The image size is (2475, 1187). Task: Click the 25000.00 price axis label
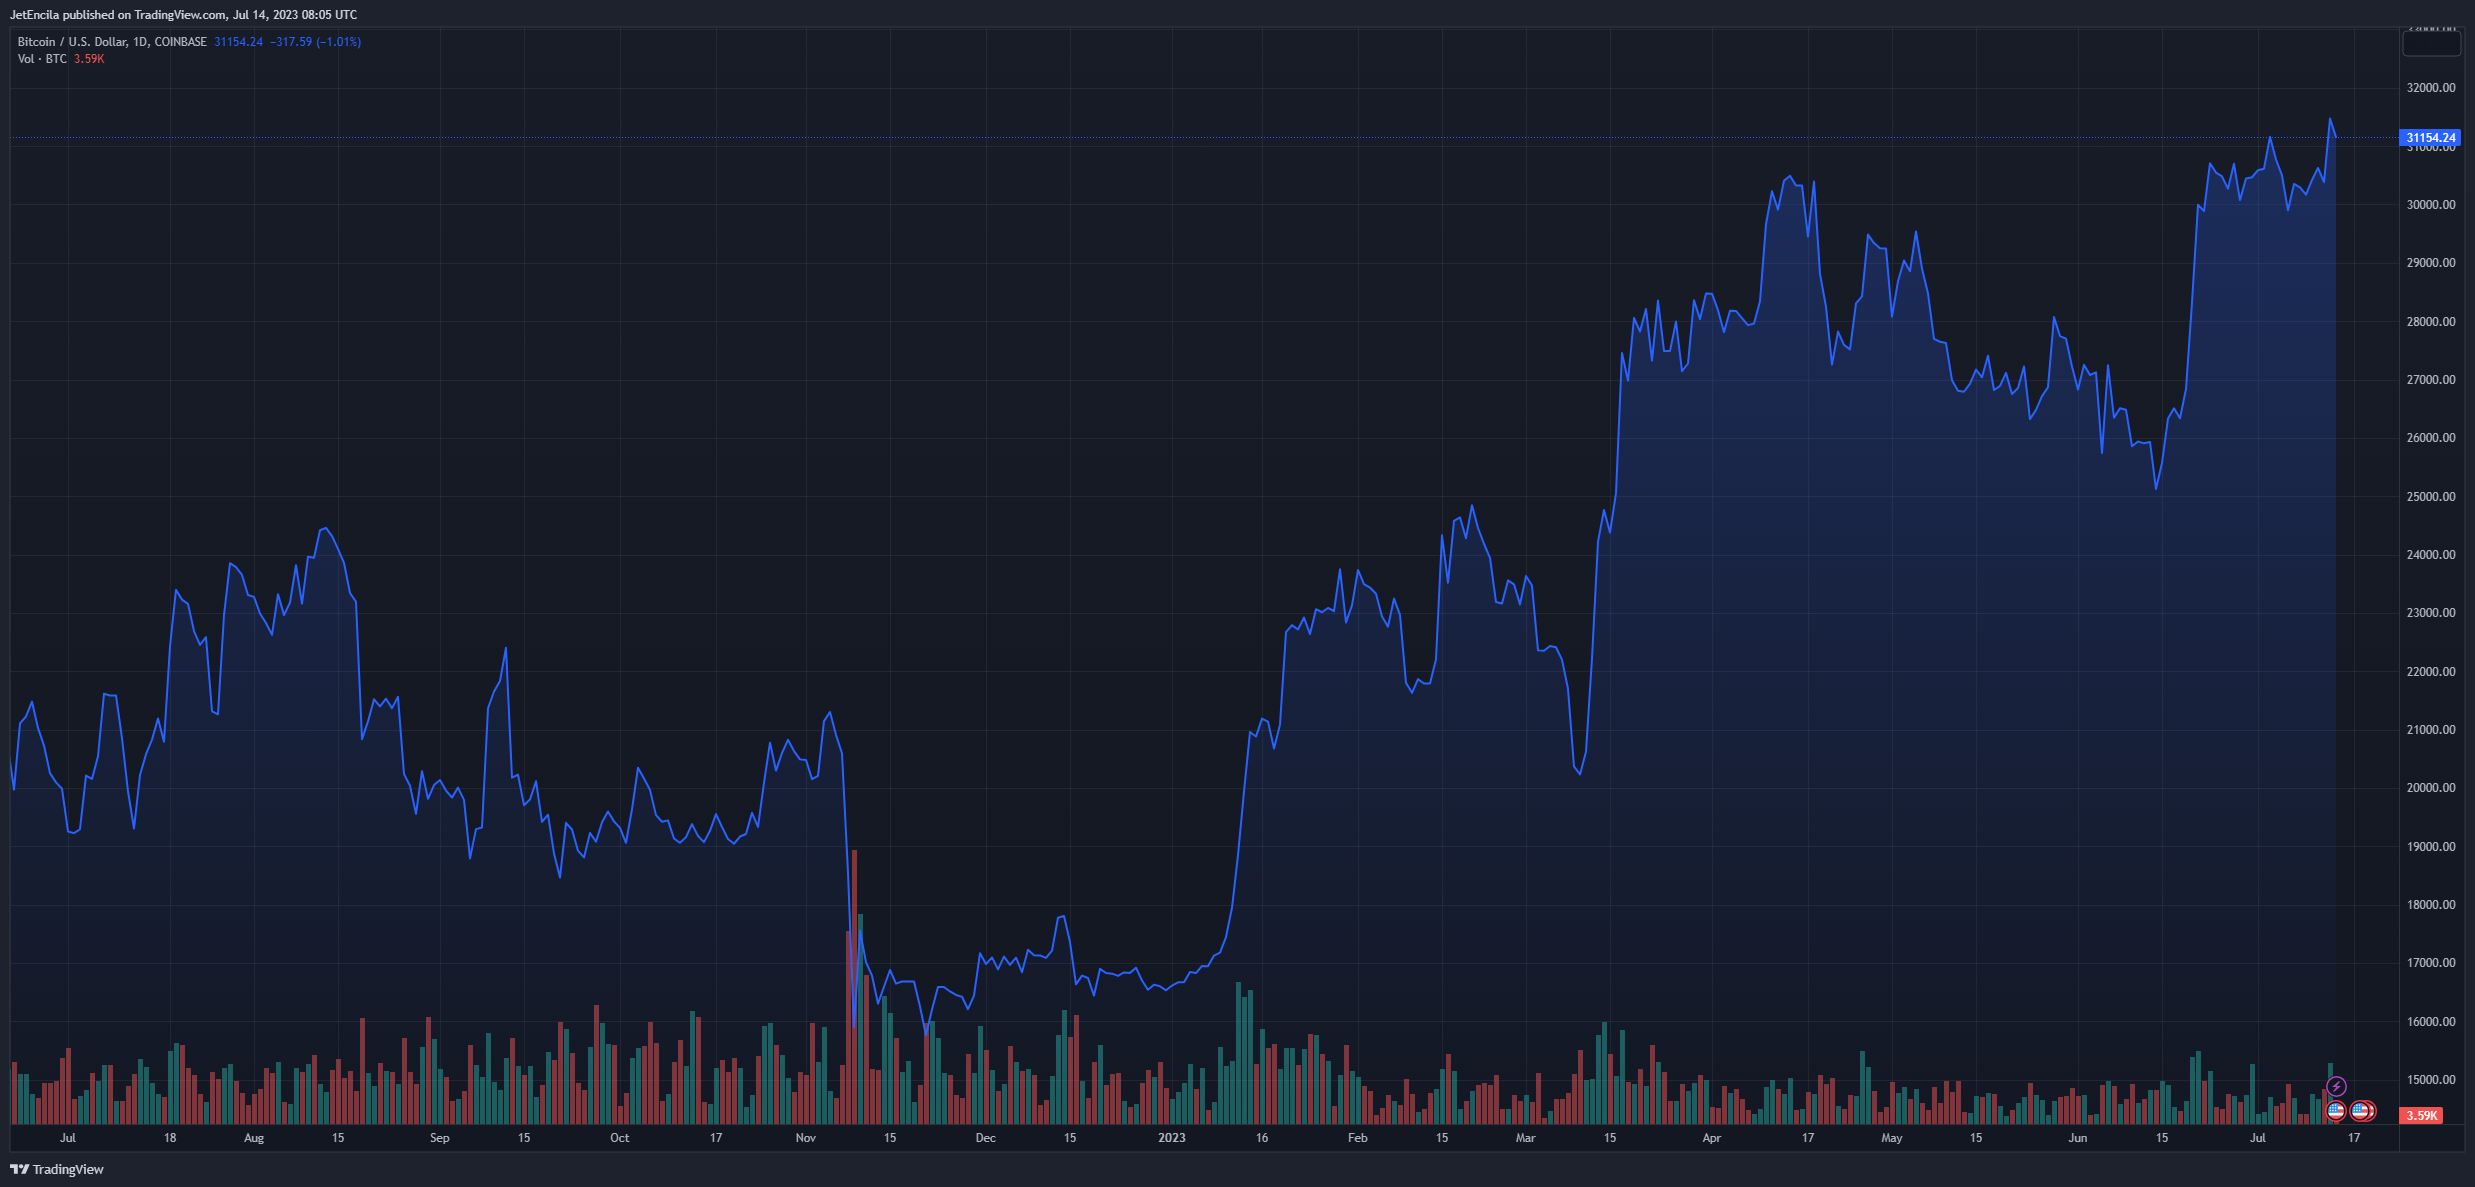click(x=2431, y=497)
